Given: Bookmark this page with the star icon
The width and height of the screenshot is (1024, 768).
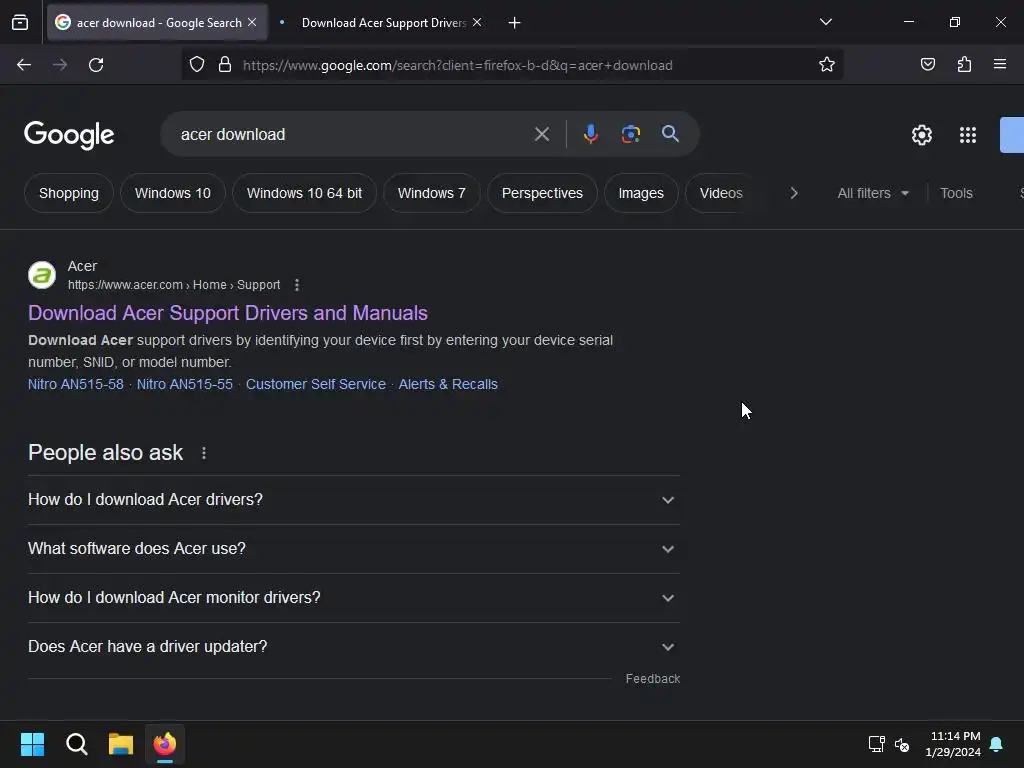Looking at the screenshot, I should click(x=827, y=65).
